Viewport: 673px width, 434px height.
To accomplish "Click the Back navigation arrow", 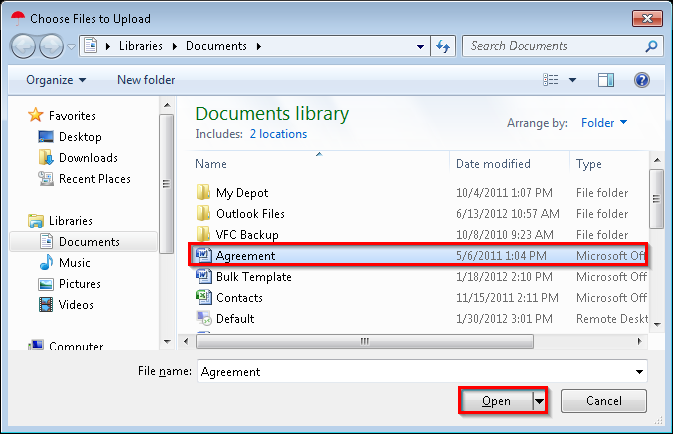I will coord(24,46).
